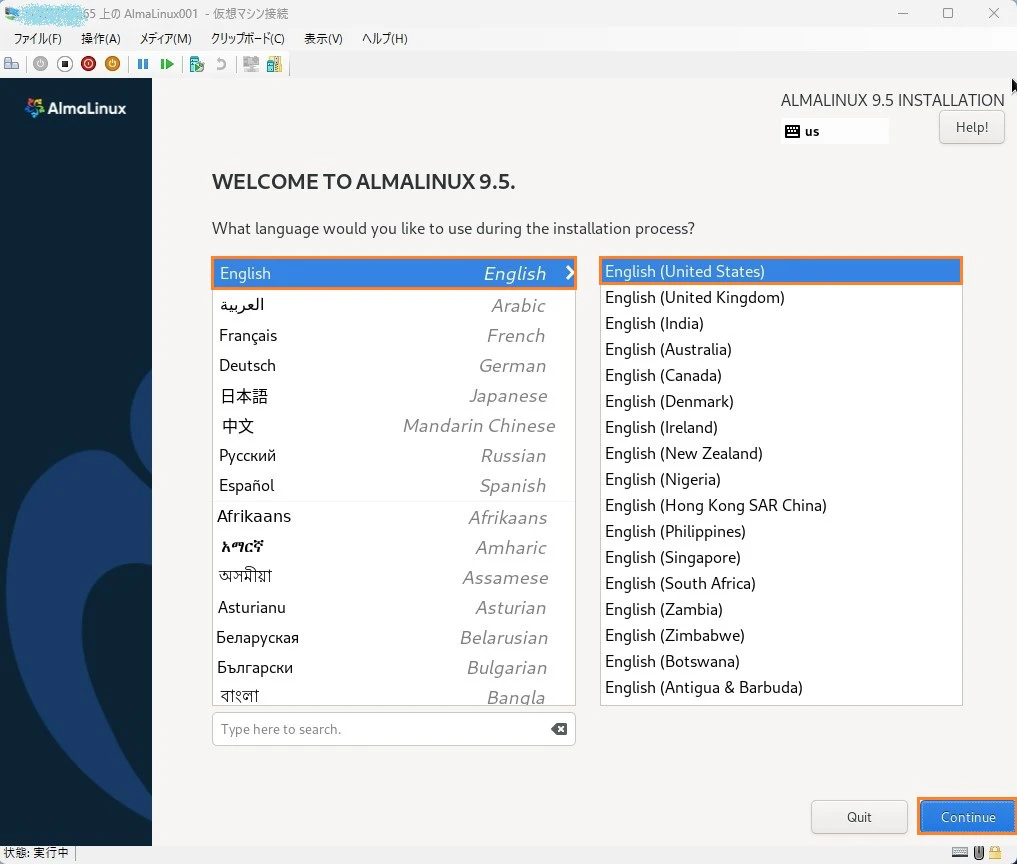Turn off the VM with the black stop icon
Screen dimensions: 1017x864
(64, 64)
